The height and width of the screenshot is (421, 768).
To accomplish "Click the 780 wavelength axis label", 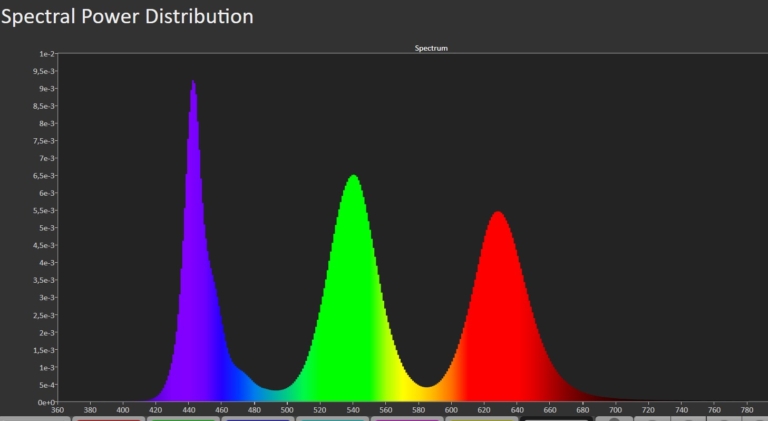I will [746, 409].
